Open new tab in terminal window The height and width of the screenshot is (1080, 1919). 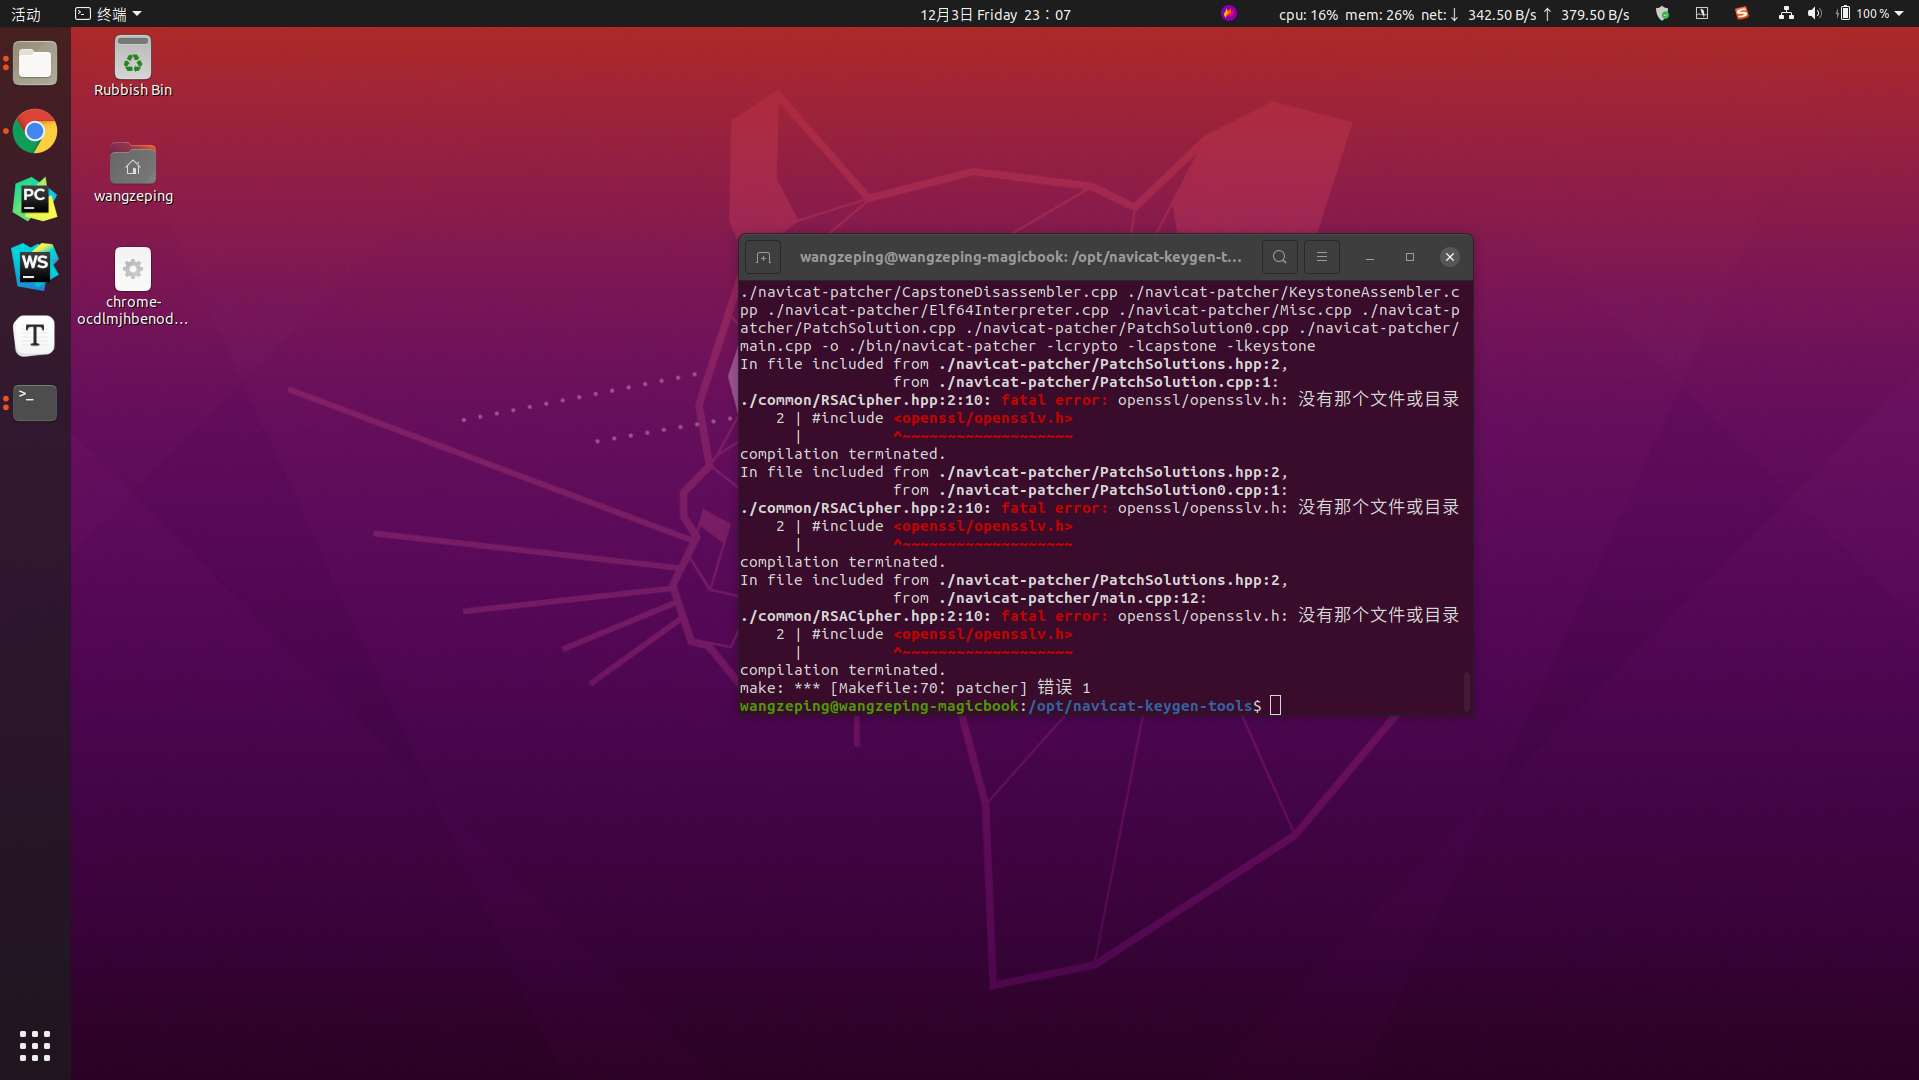click(x=763, y=258)
